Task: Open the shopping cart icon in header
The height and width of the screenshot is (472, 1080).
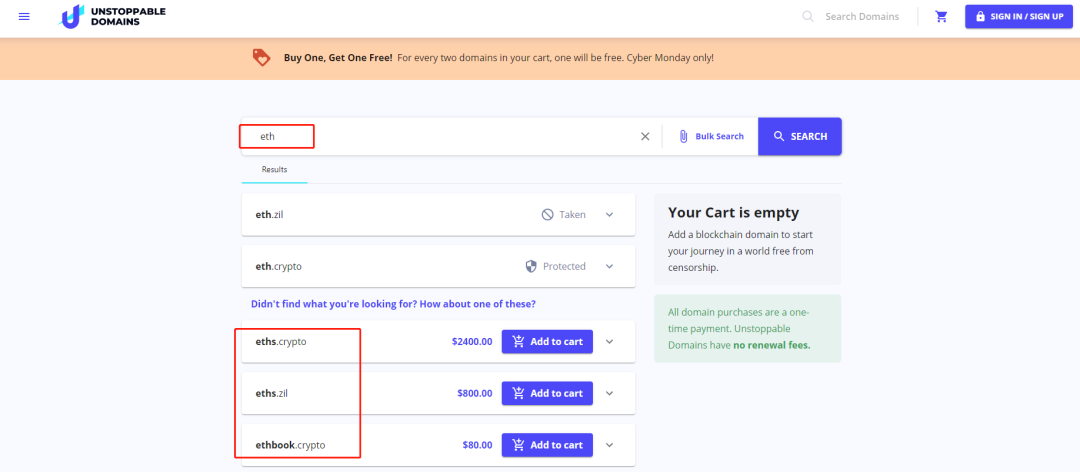Action: coord(941,17)
